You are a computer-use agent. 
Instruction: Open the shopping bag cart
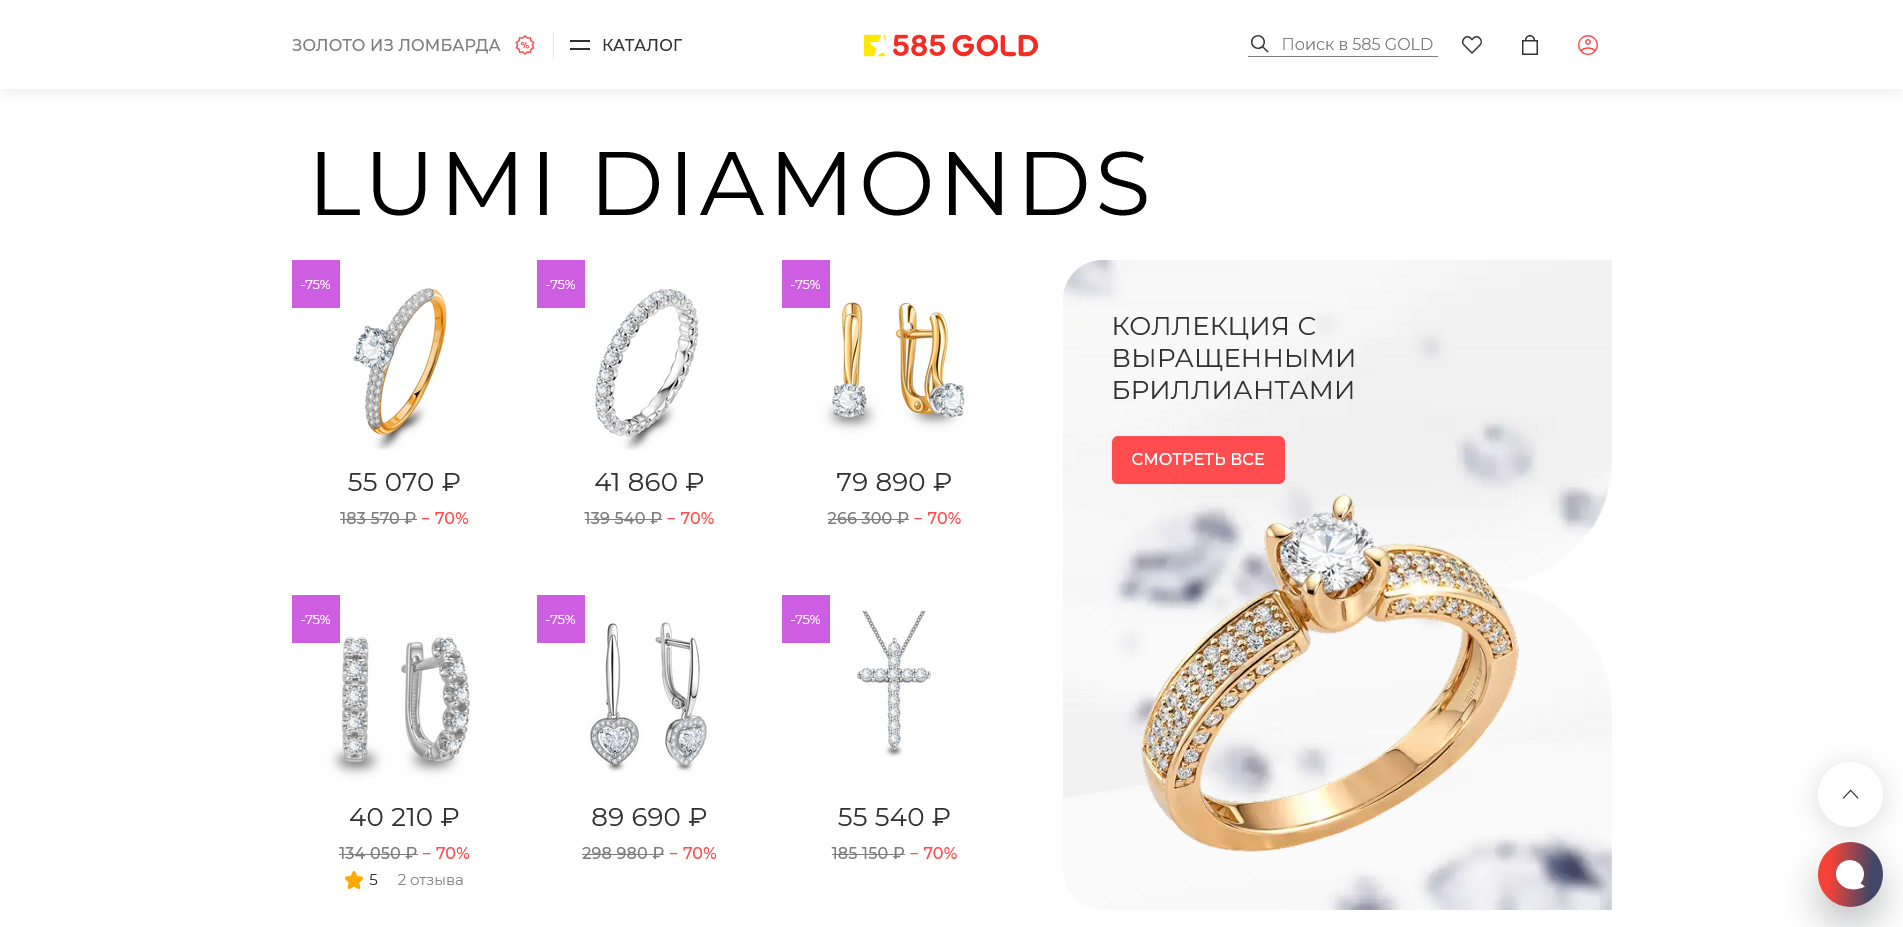point(1529,45)
